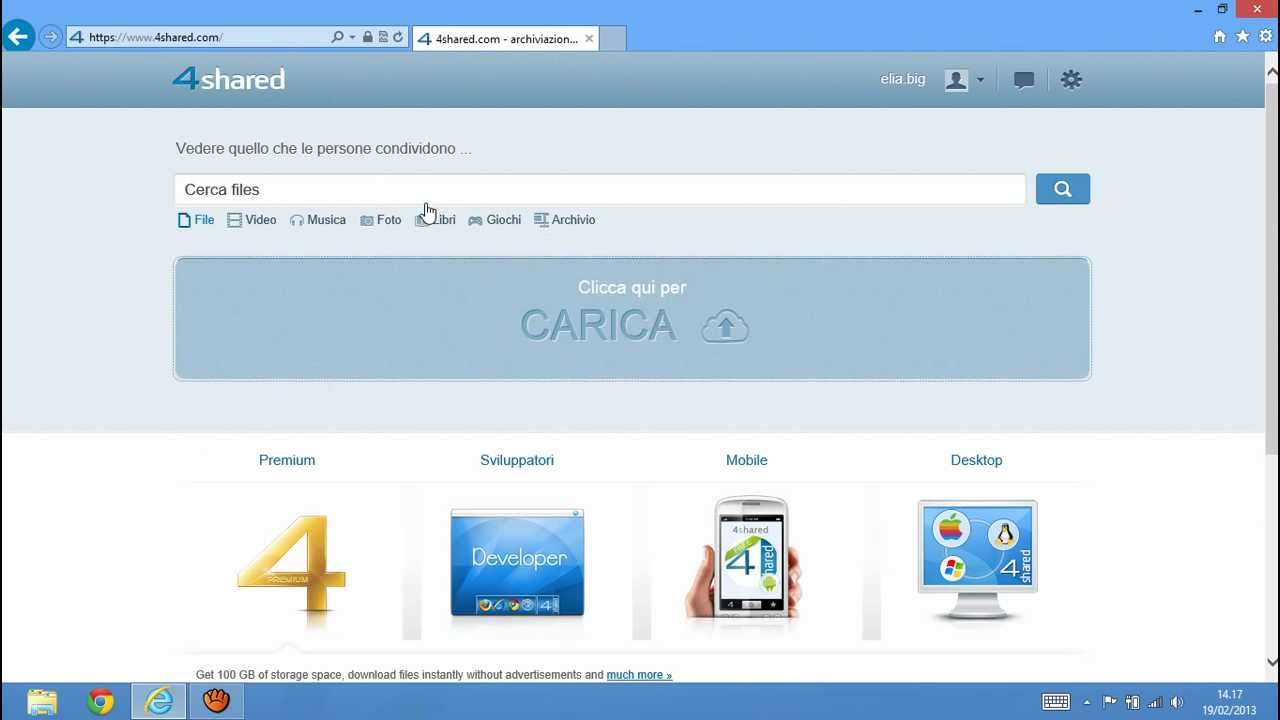
Task: Open the address bar autocomplete dropdown arrow
Action: point(352,37)
